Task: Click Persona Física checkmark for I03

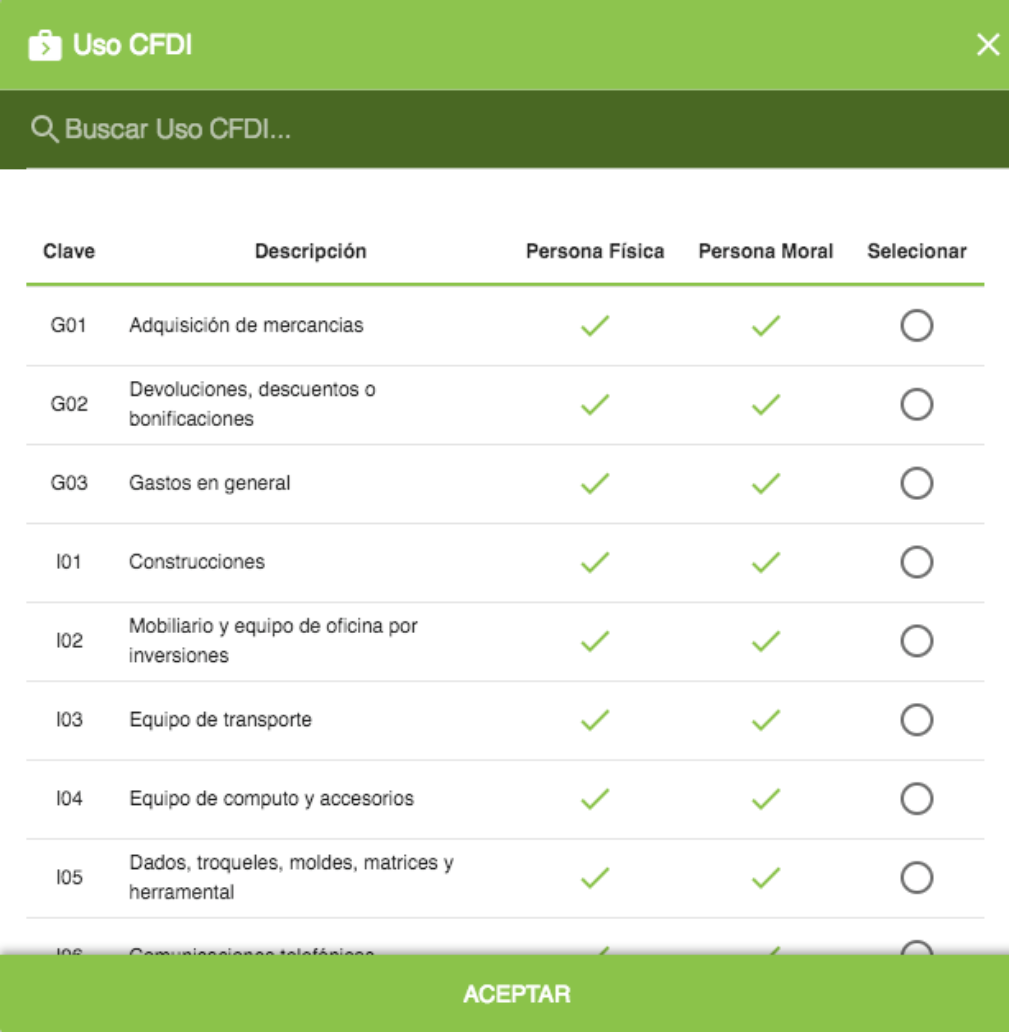Action: (x=595, y=721)
